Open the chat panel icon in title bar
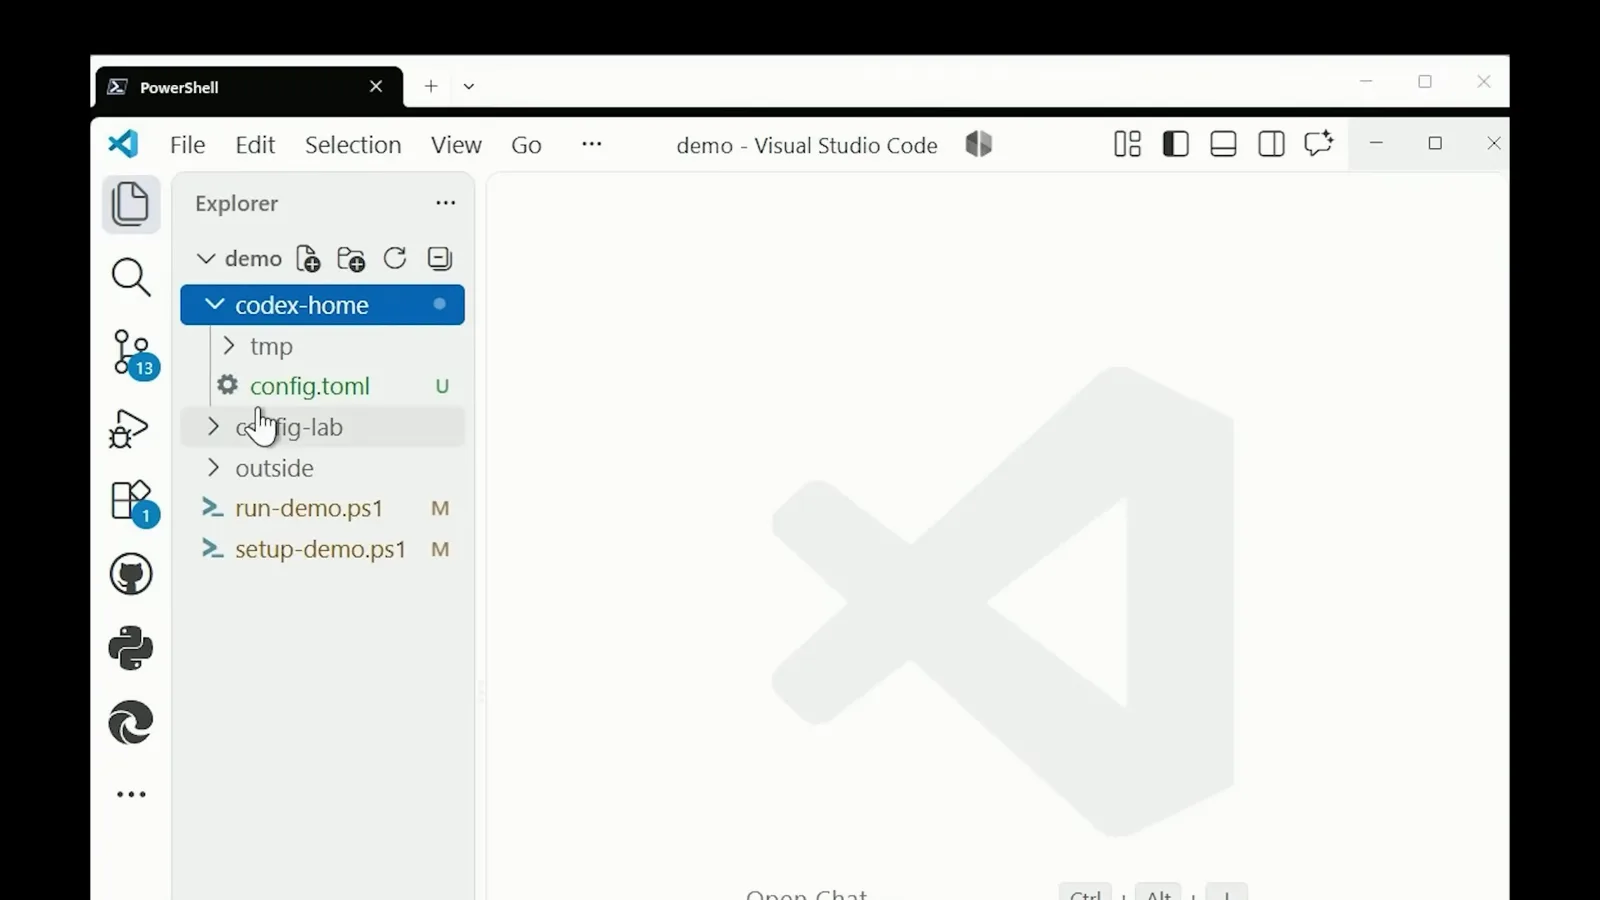 [1319, 145]
